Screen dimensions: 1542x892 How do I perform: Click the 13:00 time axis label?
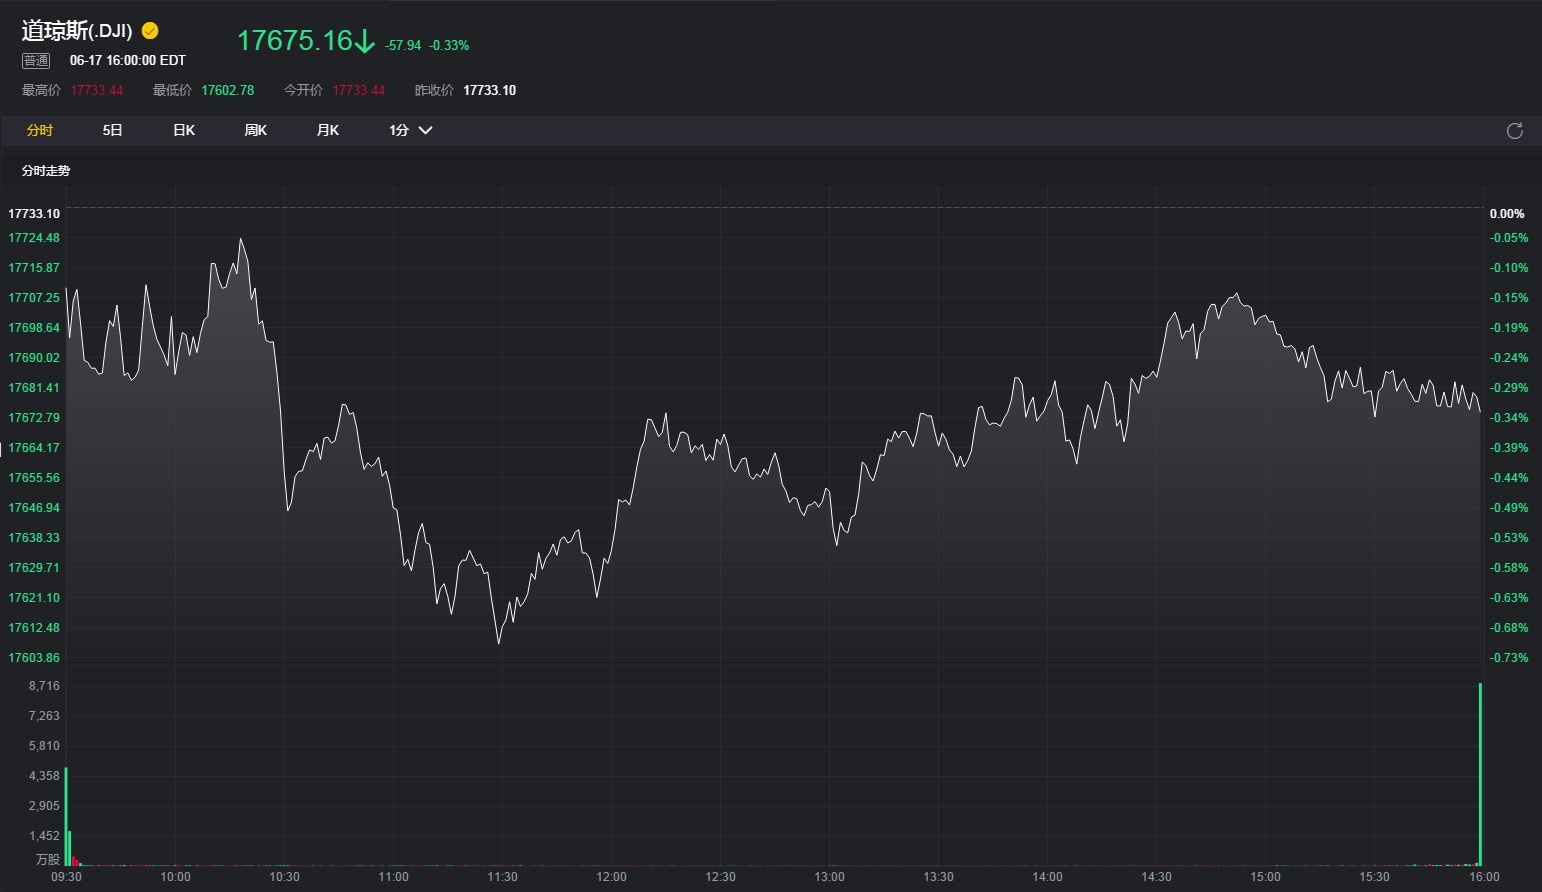pos(829,877)
